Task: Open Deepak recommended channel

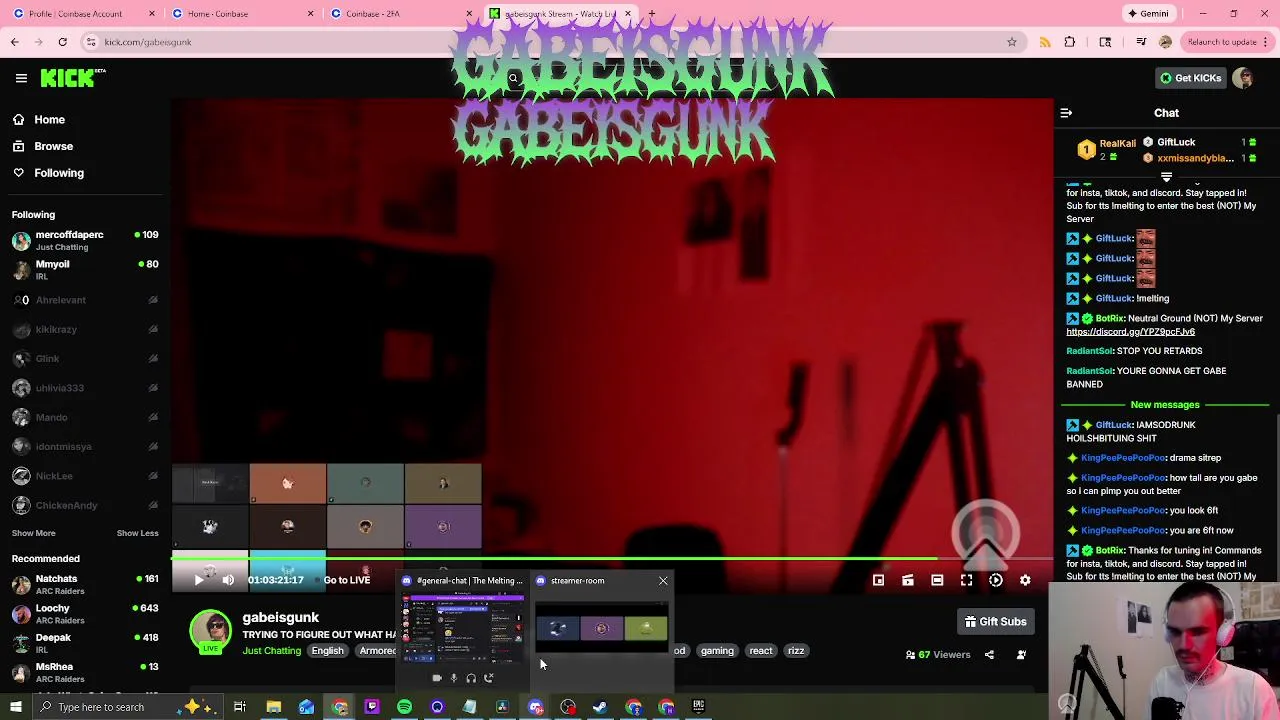Action: (x=85, y=643)
